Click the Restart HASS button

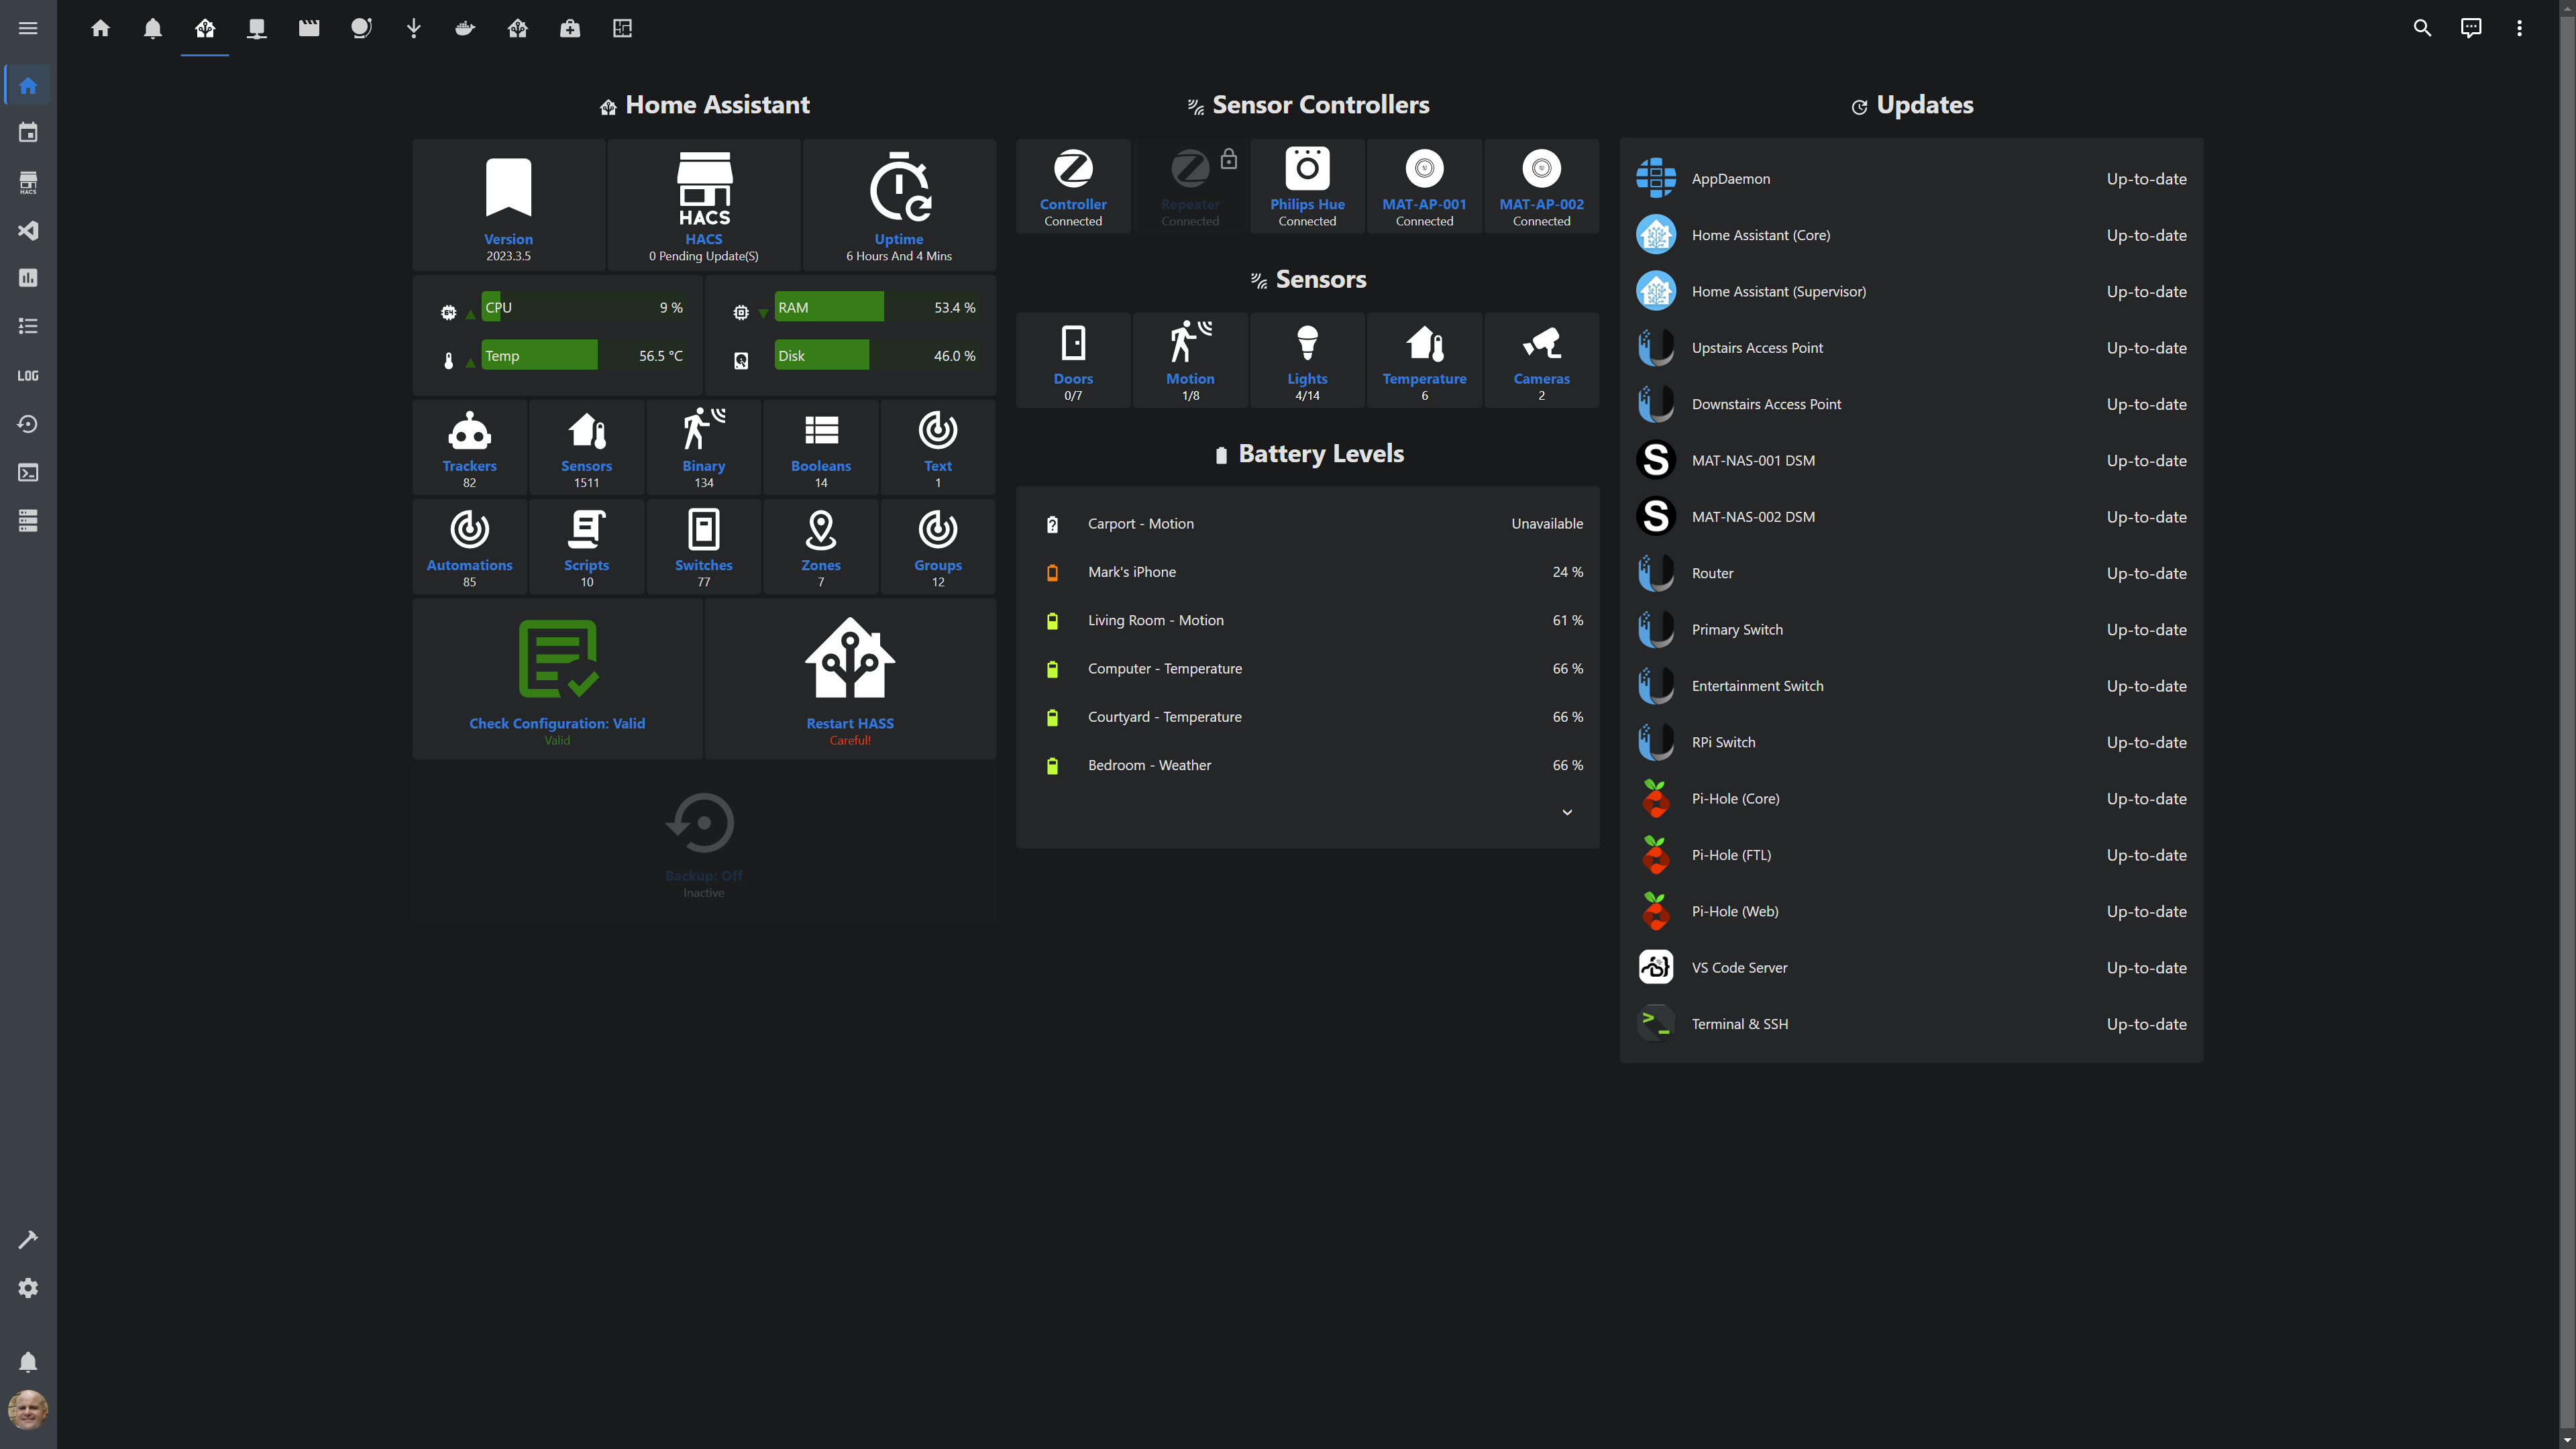(850, 679)
